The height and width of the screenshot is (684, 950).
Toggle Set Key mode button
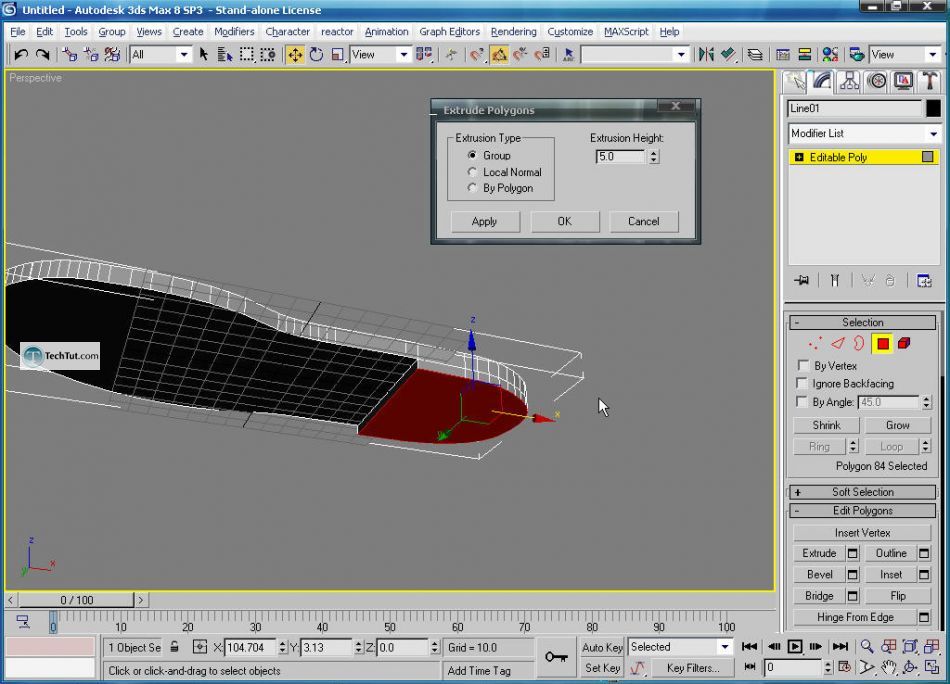point(602,668)
